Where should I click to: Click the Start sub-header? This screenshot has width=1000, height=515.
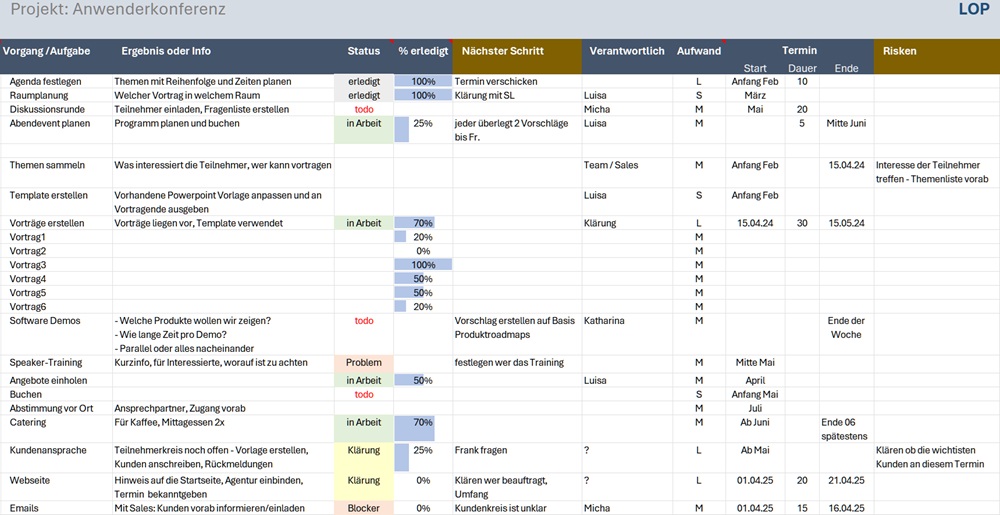[x=754, y=68]
